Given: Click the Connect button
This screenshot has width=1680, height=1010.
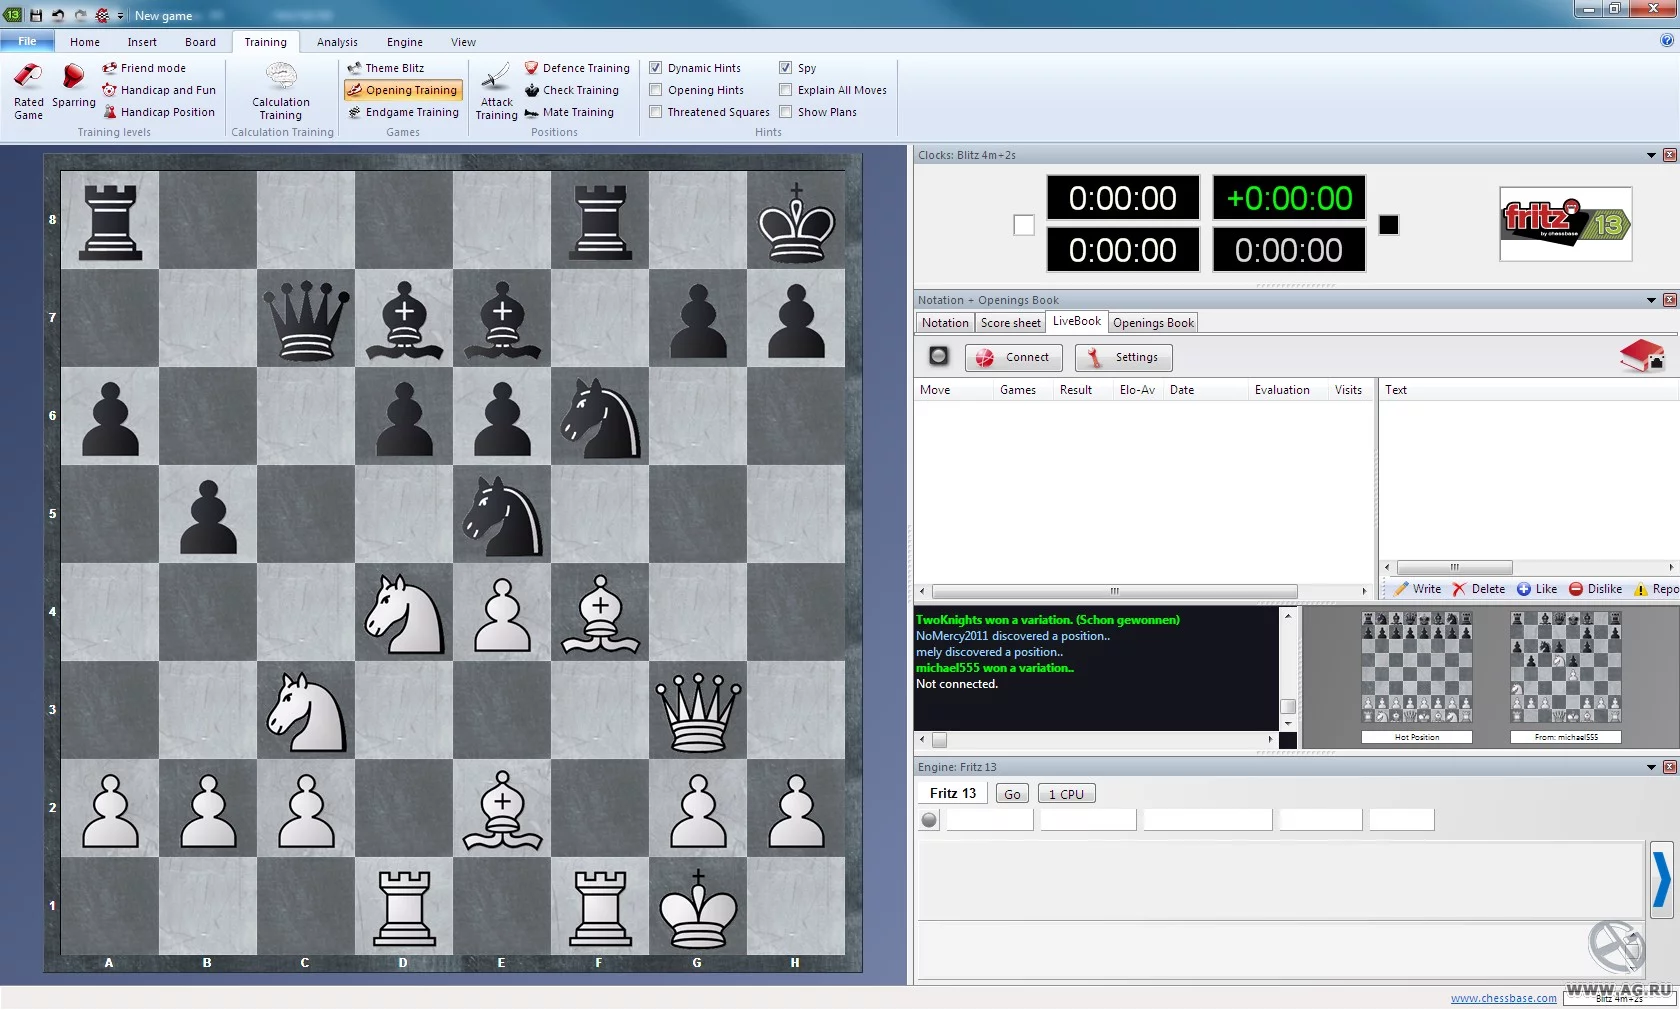Looking at the screenshot, I should click(x=1014, y=357).
